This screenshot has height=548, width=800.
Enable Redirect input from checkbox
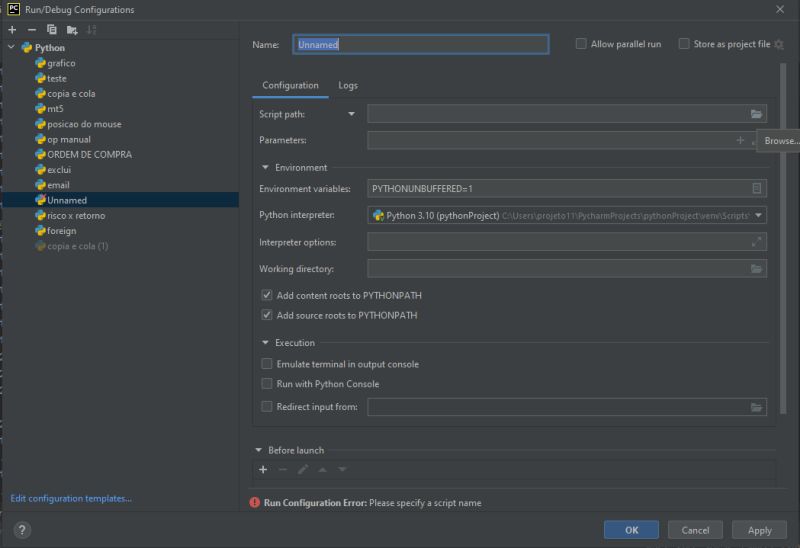(x=266, y=407)
